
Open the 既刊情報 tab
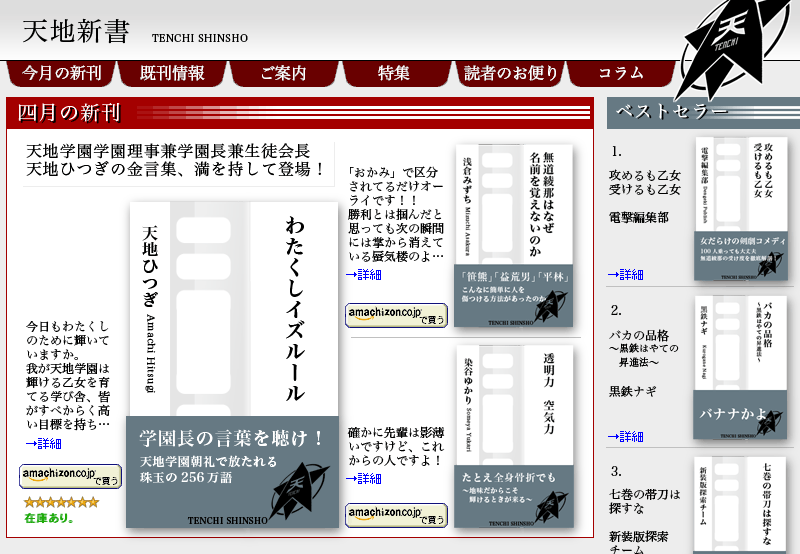(172, 73)
